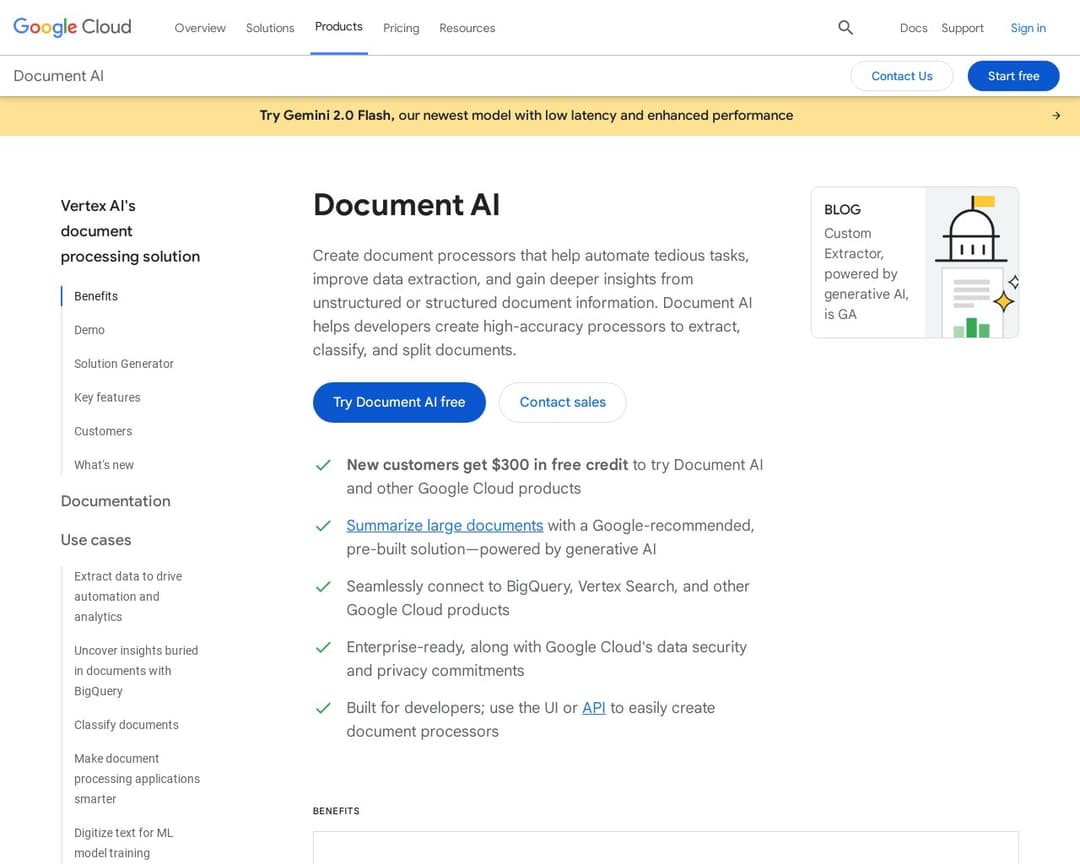The height and width of the screenshot is (864, 1080).
Task: Click the Contact Us button
Action: tap(902, 76)
